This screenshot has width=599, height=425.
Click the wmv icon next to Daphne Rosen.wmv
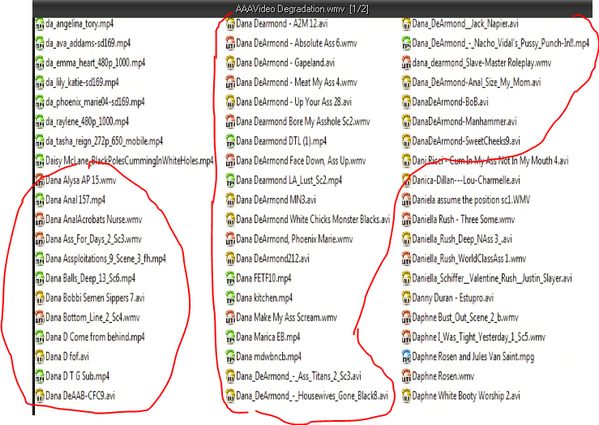tap(406, 376)
